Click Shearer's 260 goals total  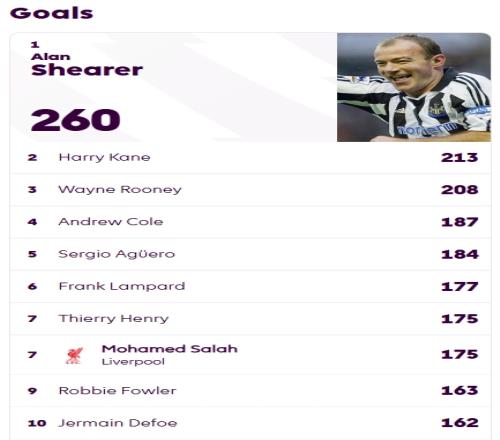pos(75,120)
